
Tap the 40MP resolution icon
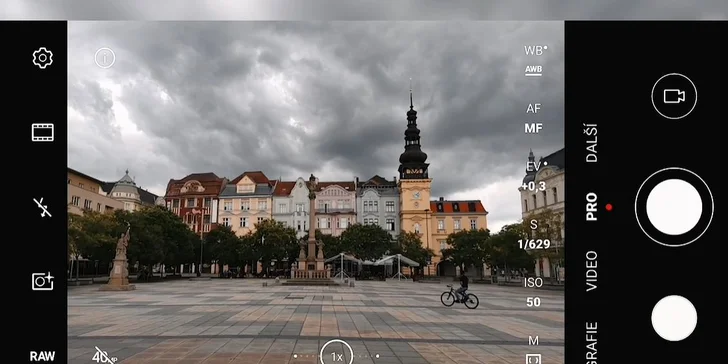point(104,356)
